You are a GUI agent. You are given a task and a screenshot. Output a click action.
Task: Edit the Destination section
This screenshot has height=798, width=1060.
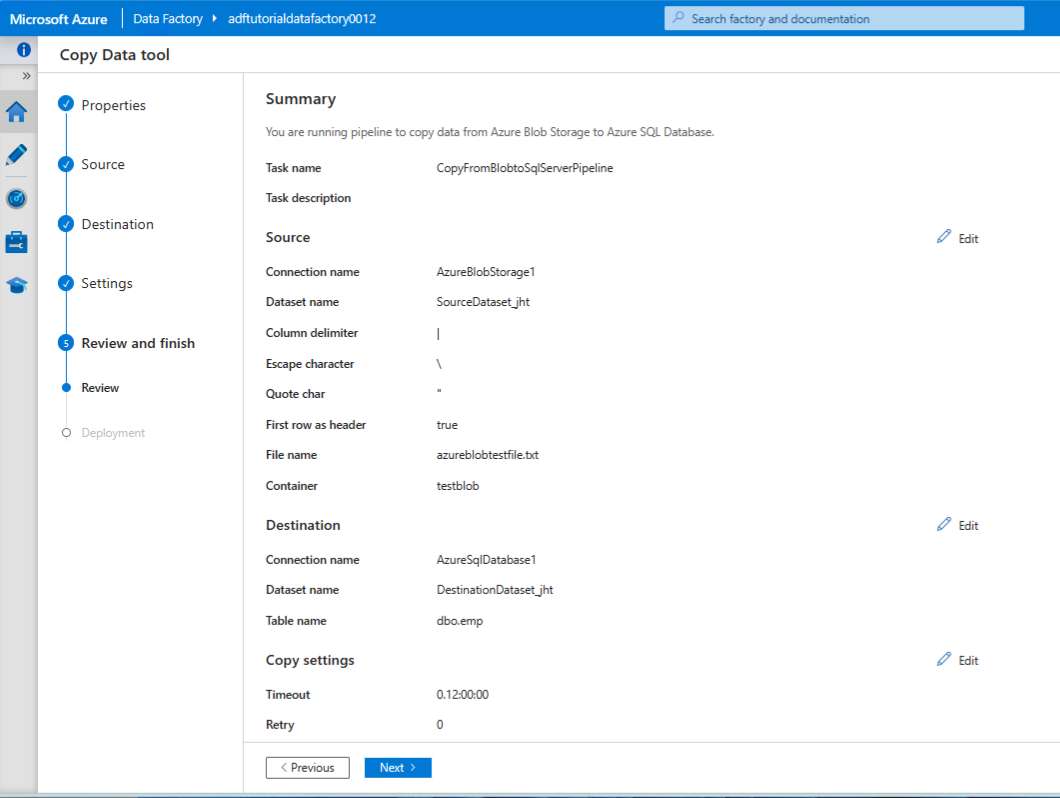(968, 525)
